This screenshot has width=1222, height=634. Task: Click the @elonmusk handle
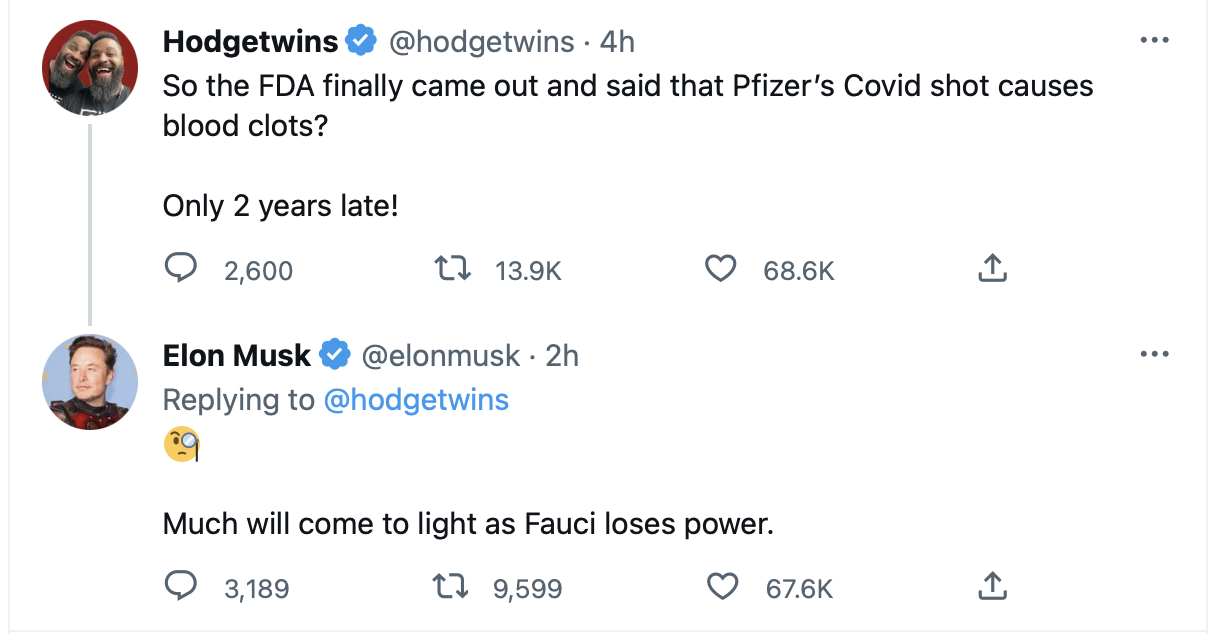point(440,355)
